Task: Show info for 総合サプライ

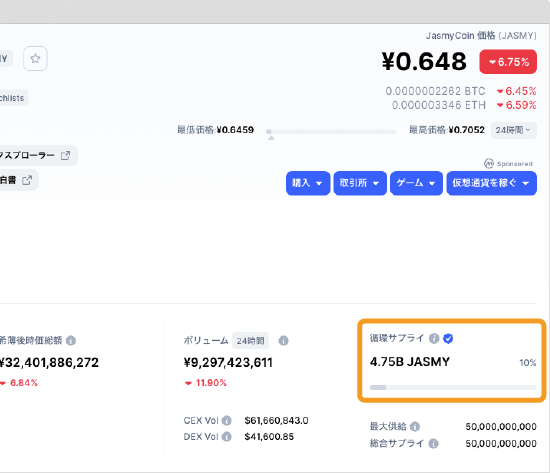Action: pyautogui.click(x=434, y=444)
